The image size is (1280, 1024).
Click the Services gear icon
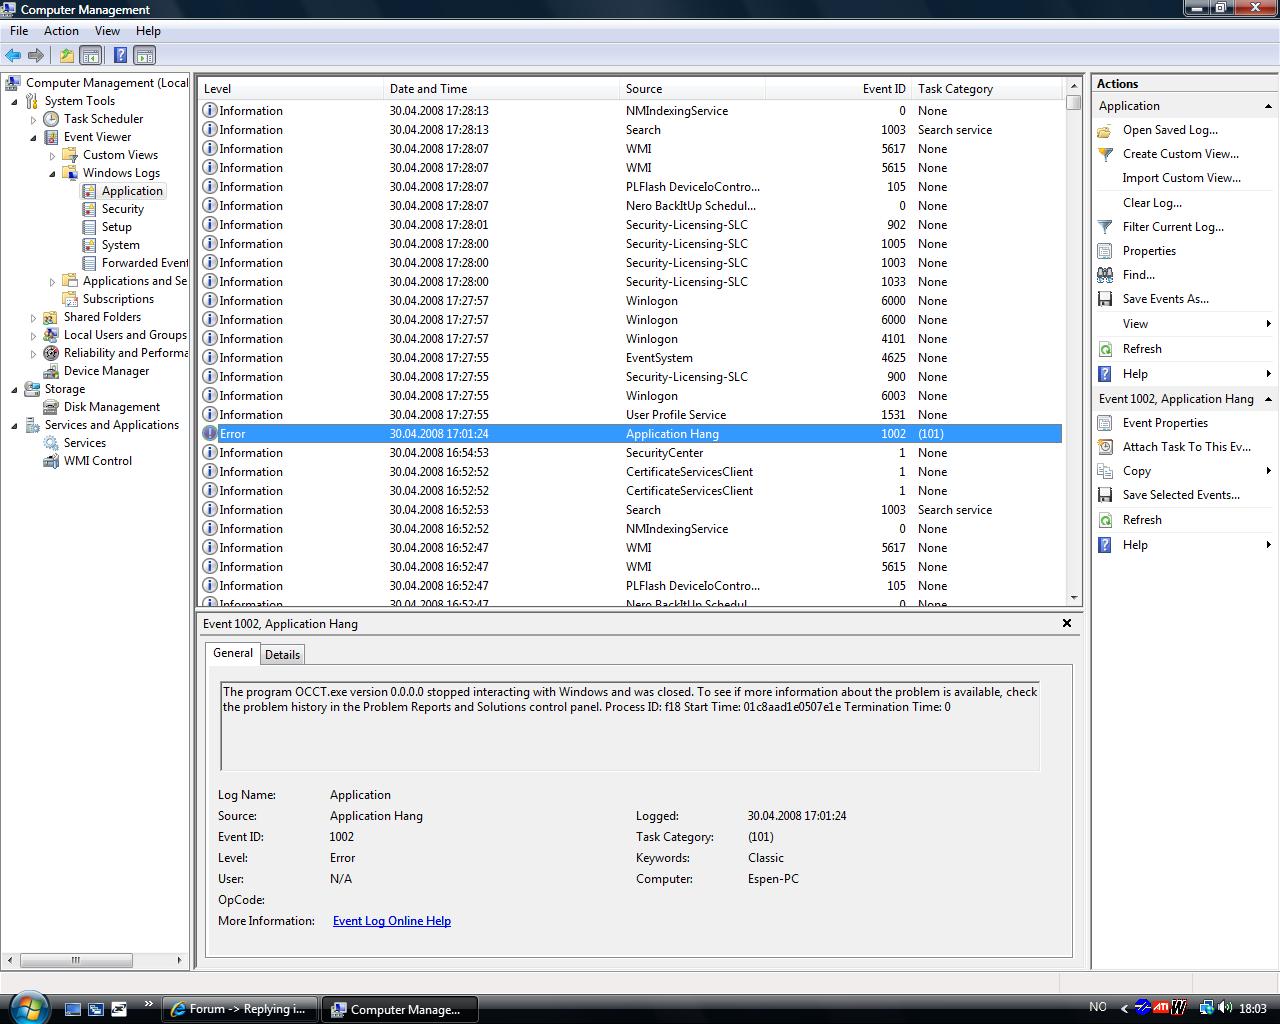coord(51,443)
